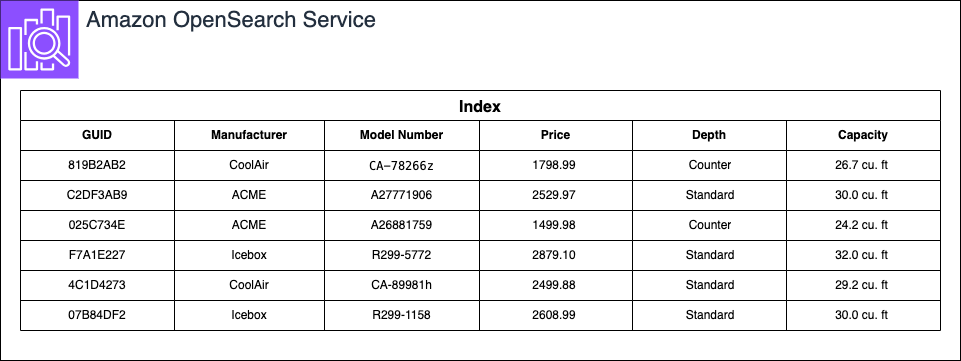Click model number A27771906 cell
Viewport: 961px width, 361px height.
coord(401,196)
